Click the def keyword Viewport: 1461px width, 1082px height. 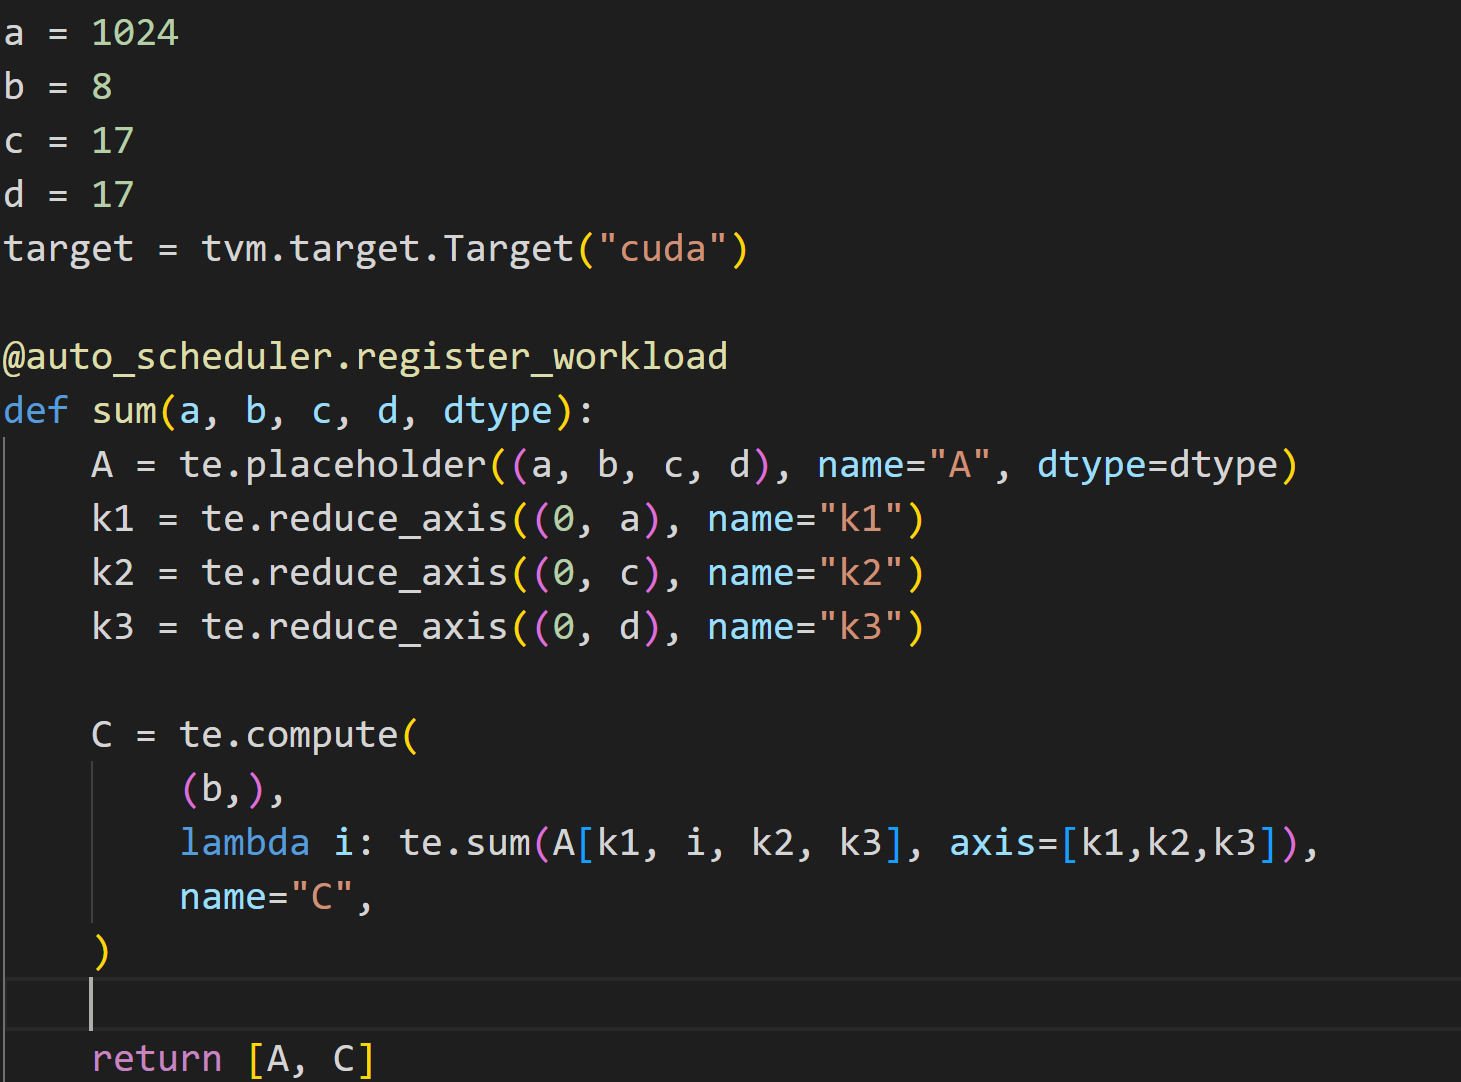pos(36,411)
